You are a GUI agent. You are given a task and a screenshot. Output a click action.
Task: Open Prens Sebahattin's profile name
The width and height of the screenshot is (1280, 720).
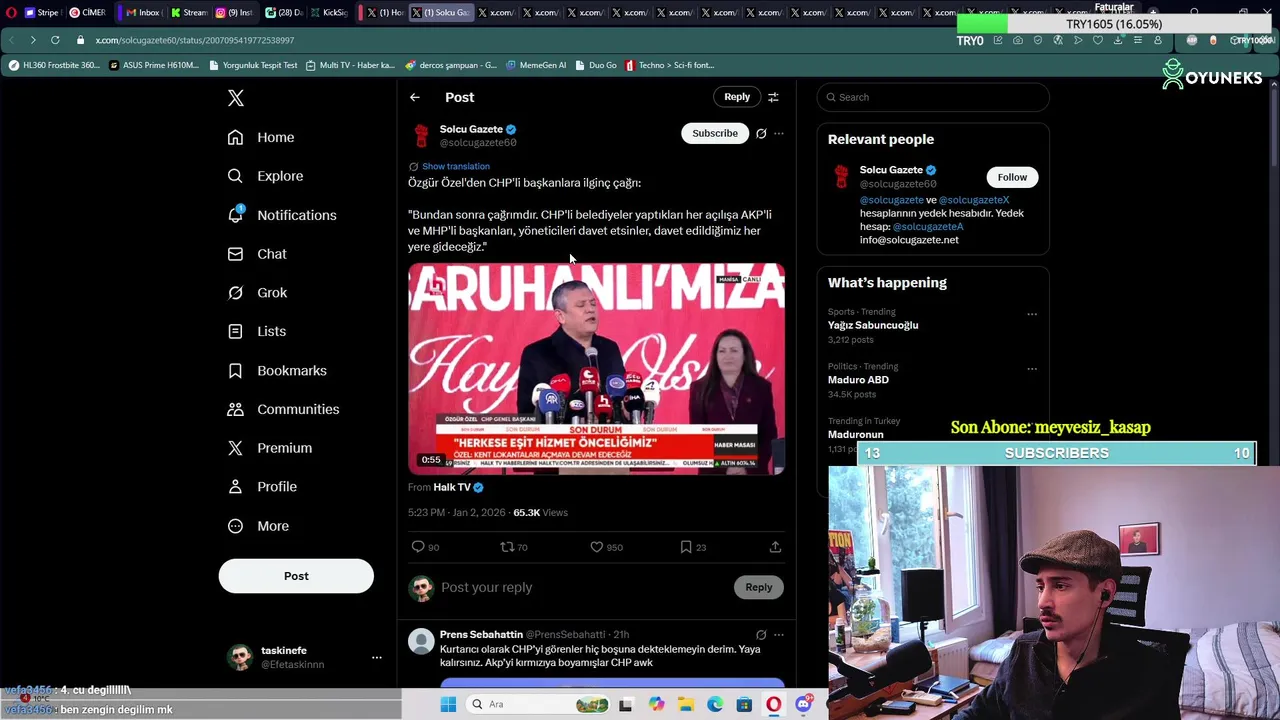coord(481,634)
